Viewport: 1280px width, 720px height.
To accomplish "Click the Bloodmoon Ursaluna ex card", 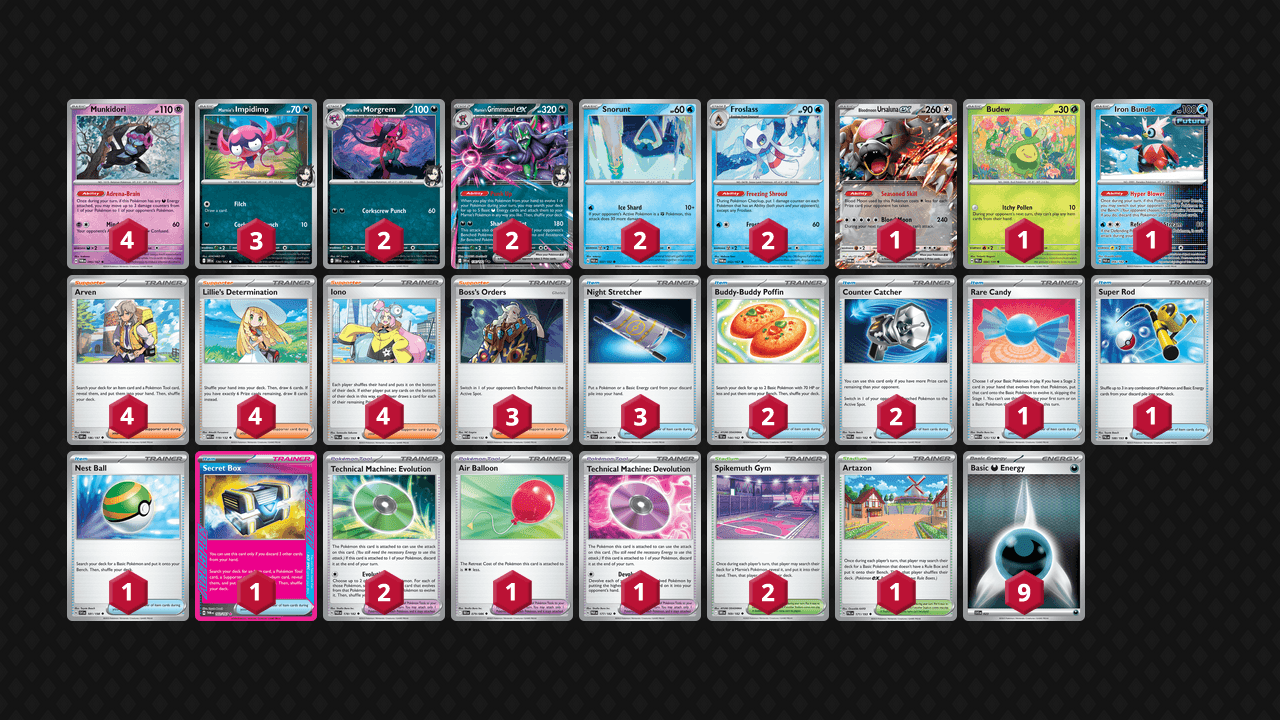I will pos(896,184).
